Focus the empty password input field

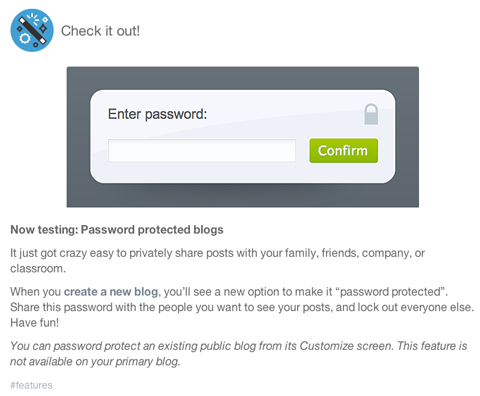(202, 151)
